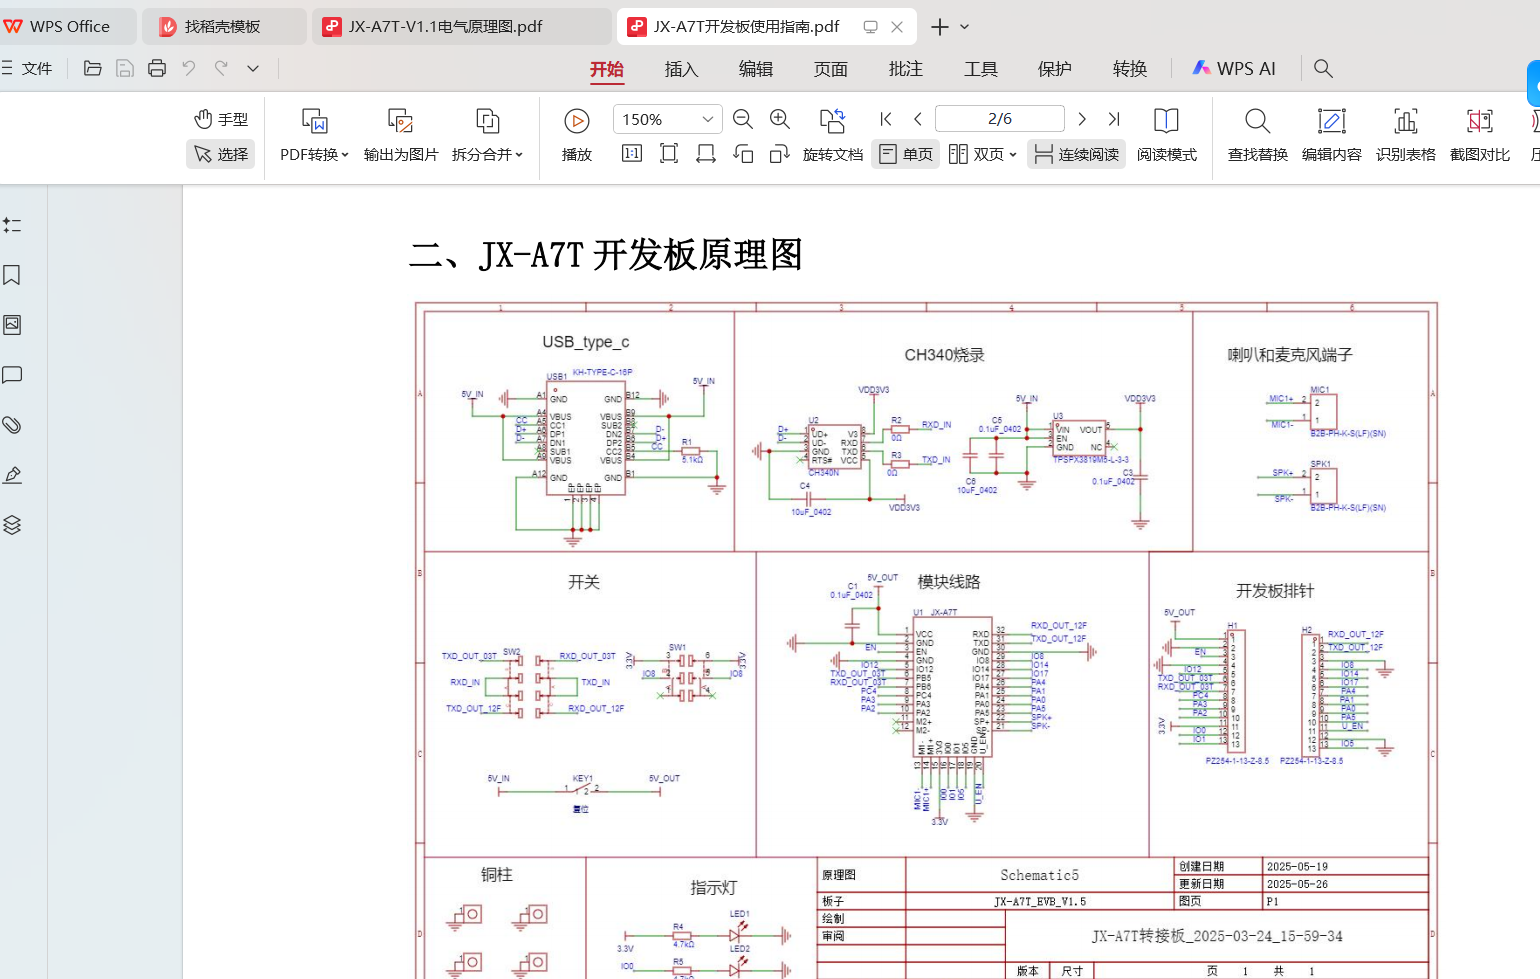Activate 编辑内容 content editing
The image size is (1540, 979).
click(1331, 135)
